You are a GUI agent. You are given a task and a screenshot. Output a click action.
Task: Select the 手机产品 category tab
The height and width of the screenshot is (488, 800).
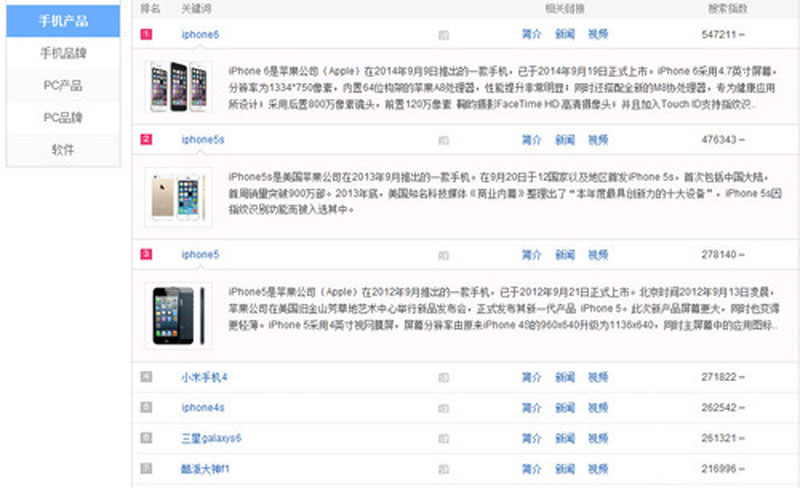tap(63, 21)
